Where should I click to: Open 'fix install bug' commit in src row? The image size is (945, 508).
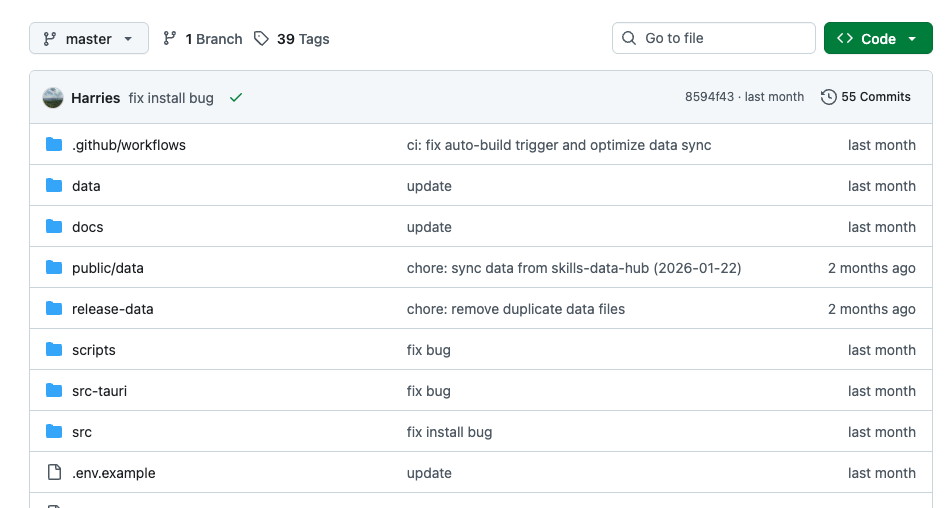point(450,432)
